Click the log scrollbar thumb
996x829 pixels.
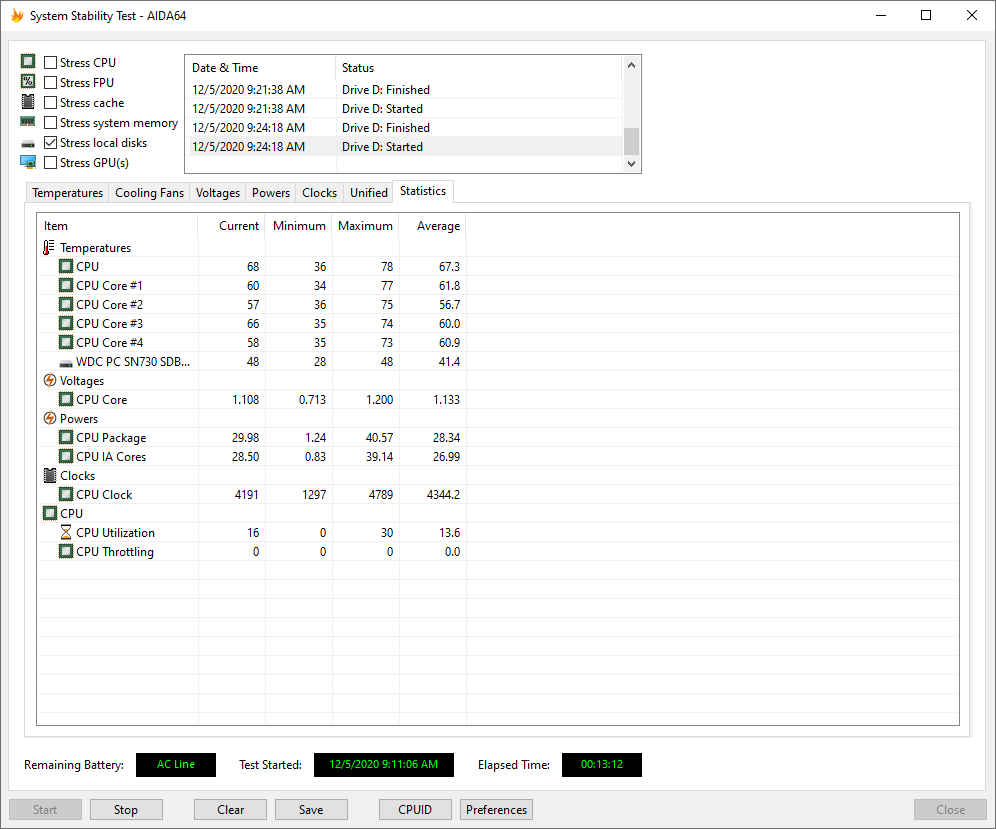(x=631, y=141)
